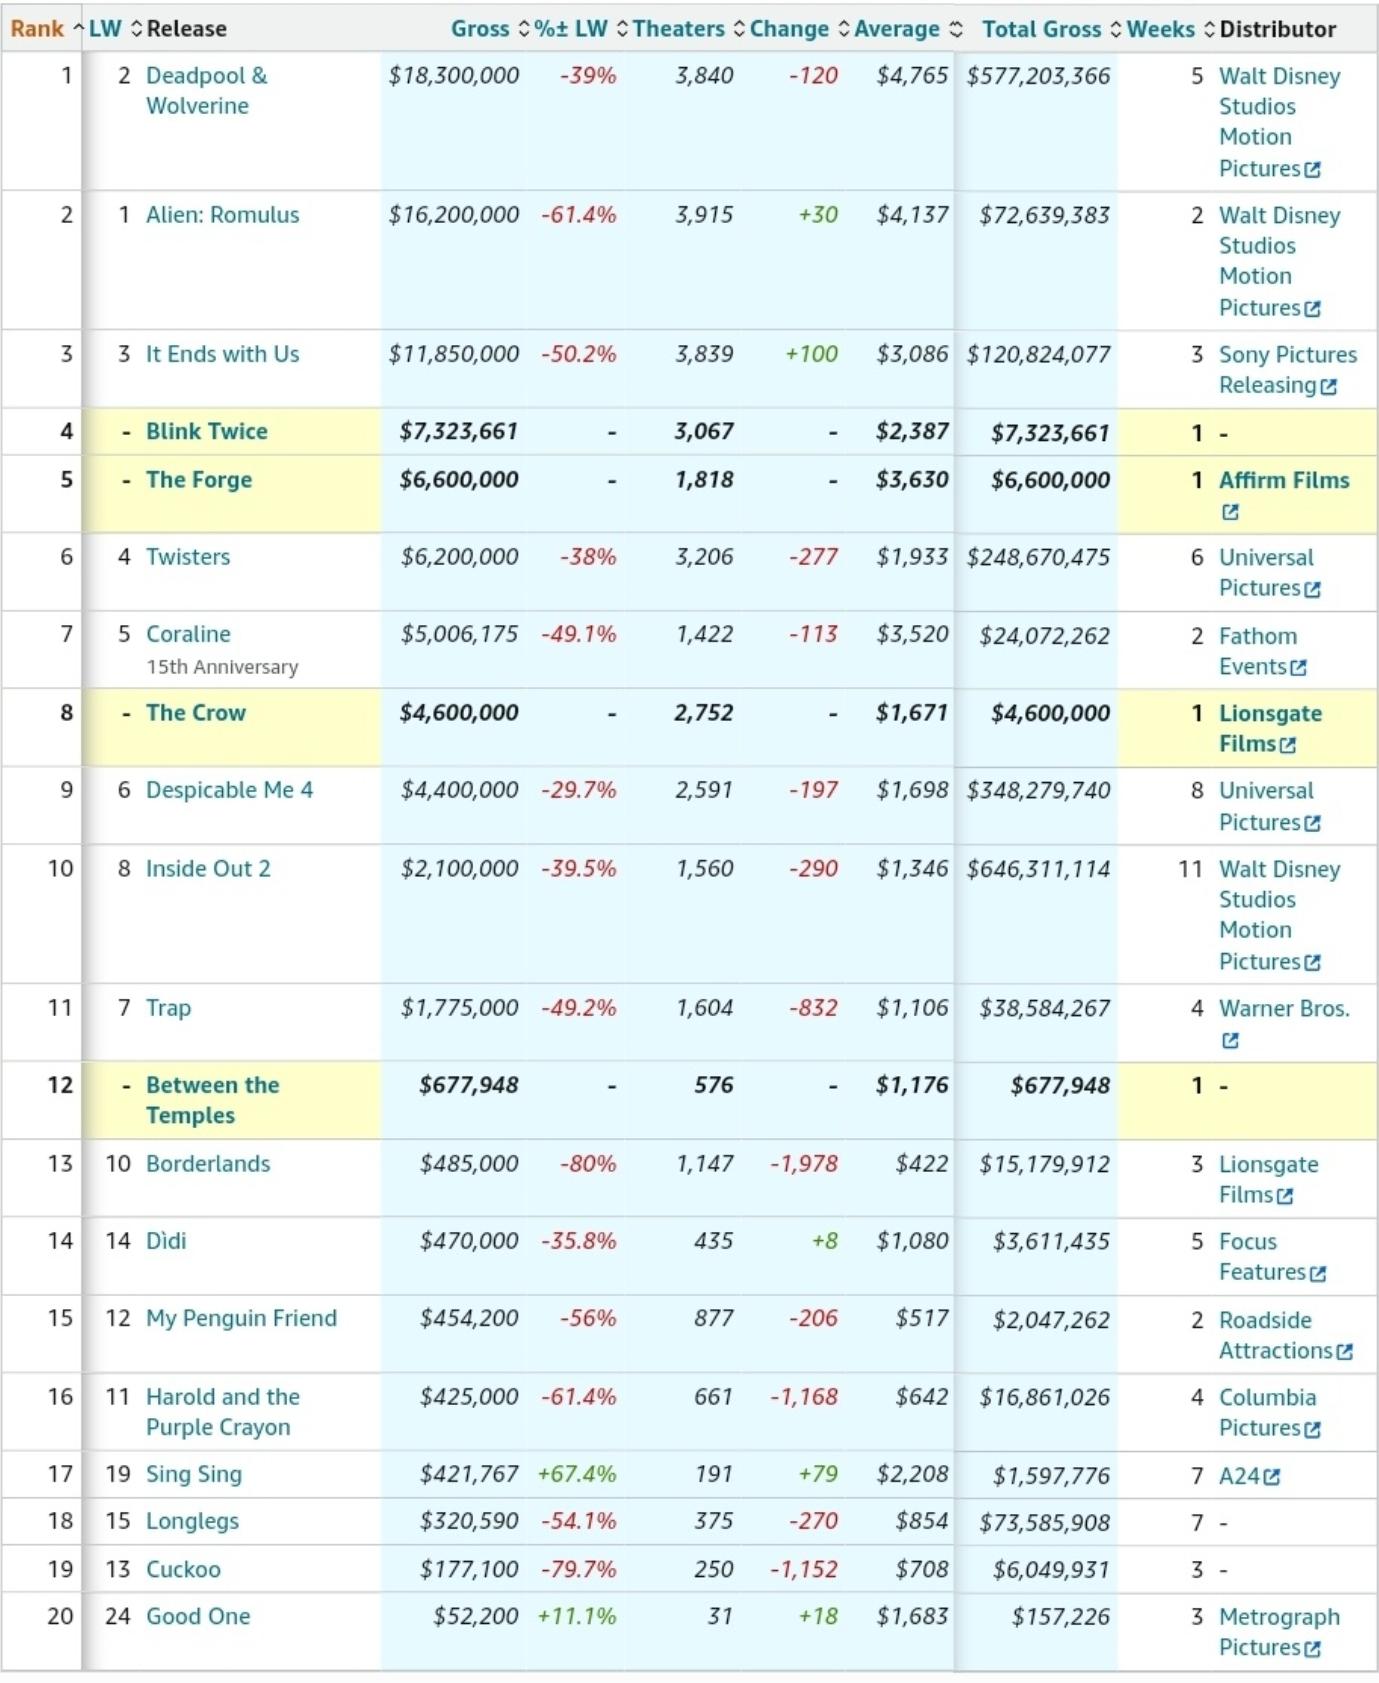This screenshot has height=1683, width=1379.
Task: Open Warner Bros. distributor link
Action: point(1284,1008)
